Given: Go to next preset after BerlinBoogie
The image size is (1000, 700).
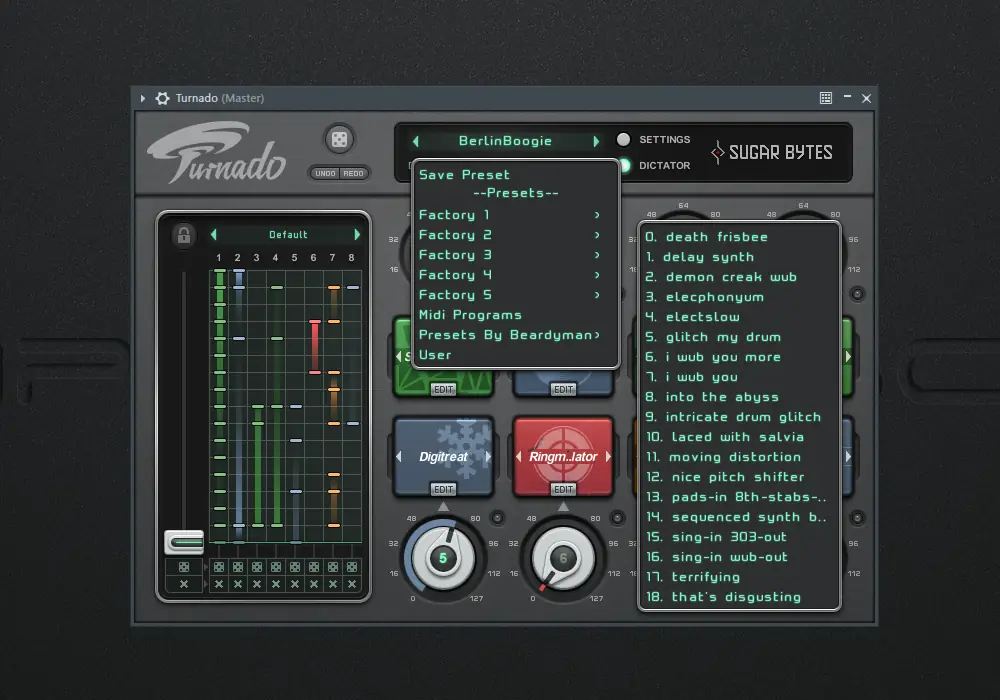Looking at the screenshot, I should (x=596, y=141).
